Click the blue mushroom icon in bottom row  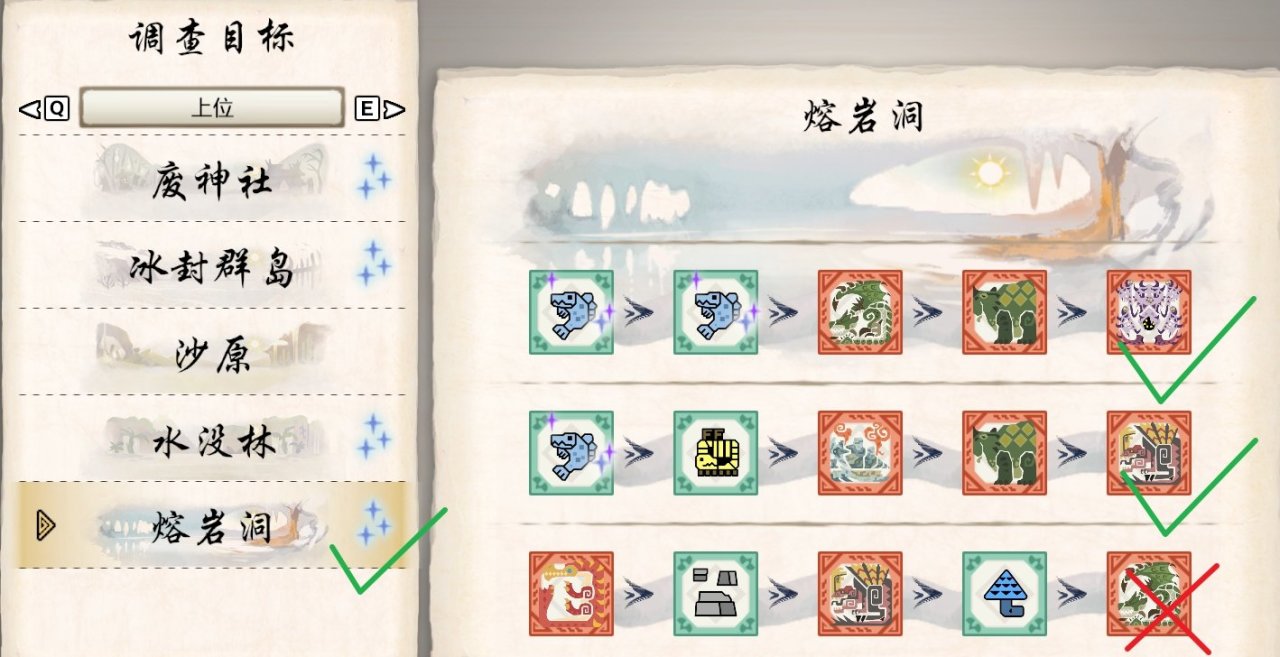[1005, 594]
